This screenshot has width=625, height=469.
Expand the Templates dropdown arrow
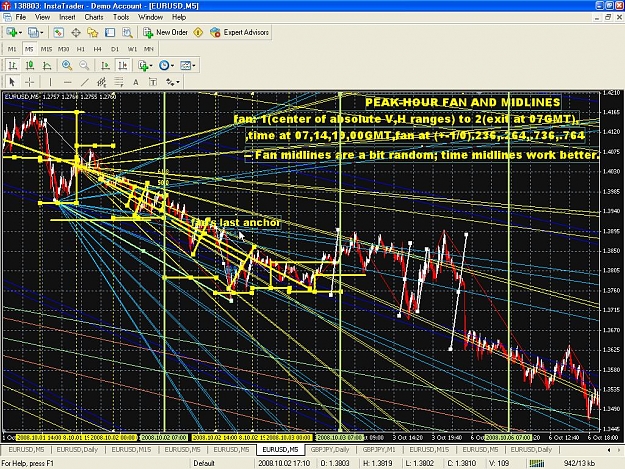[194, 66]
